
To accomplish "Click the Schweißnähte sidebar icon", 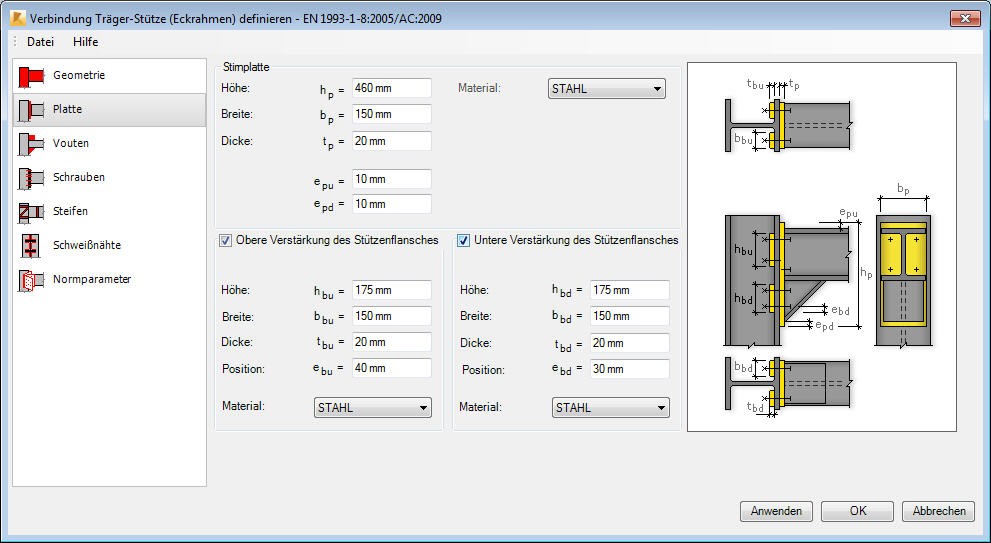I will (x=30, y=246).
